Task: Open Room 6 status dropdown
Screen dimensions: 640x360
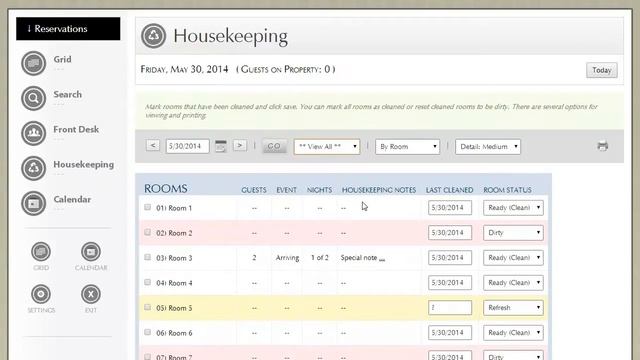Action: (513, 333)
